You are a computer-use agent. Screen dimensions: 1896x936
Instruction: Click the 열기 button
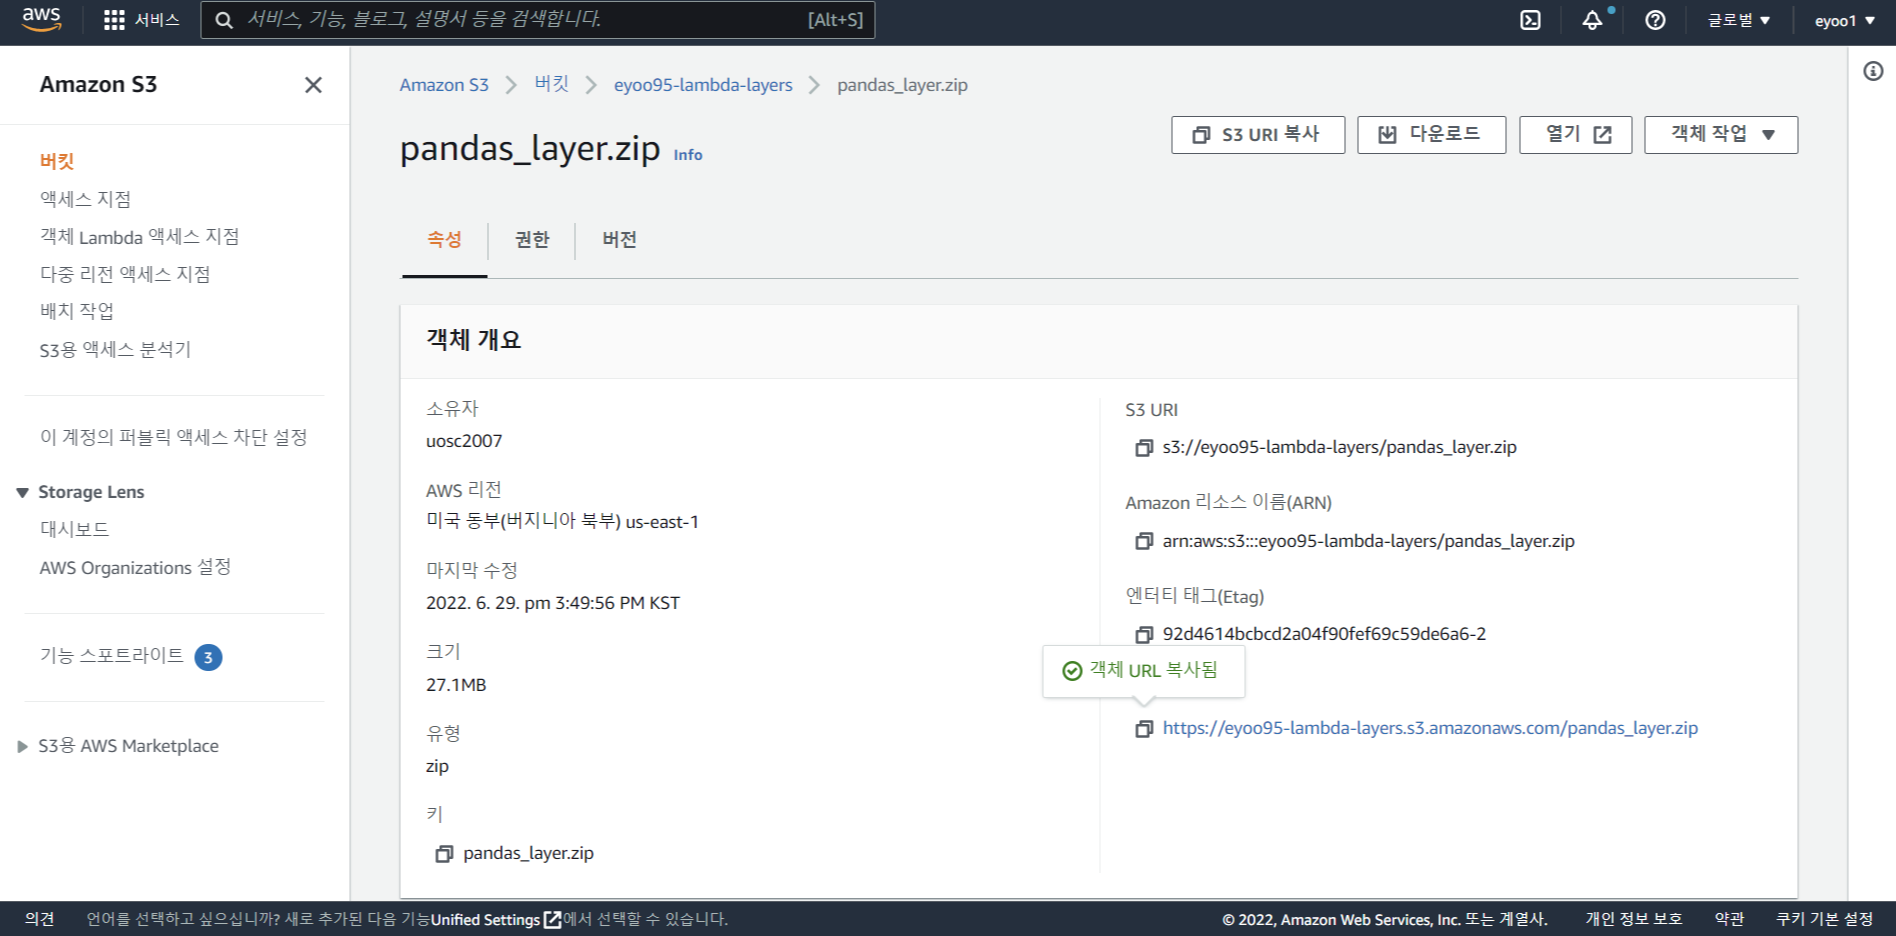pos(1575,135)
